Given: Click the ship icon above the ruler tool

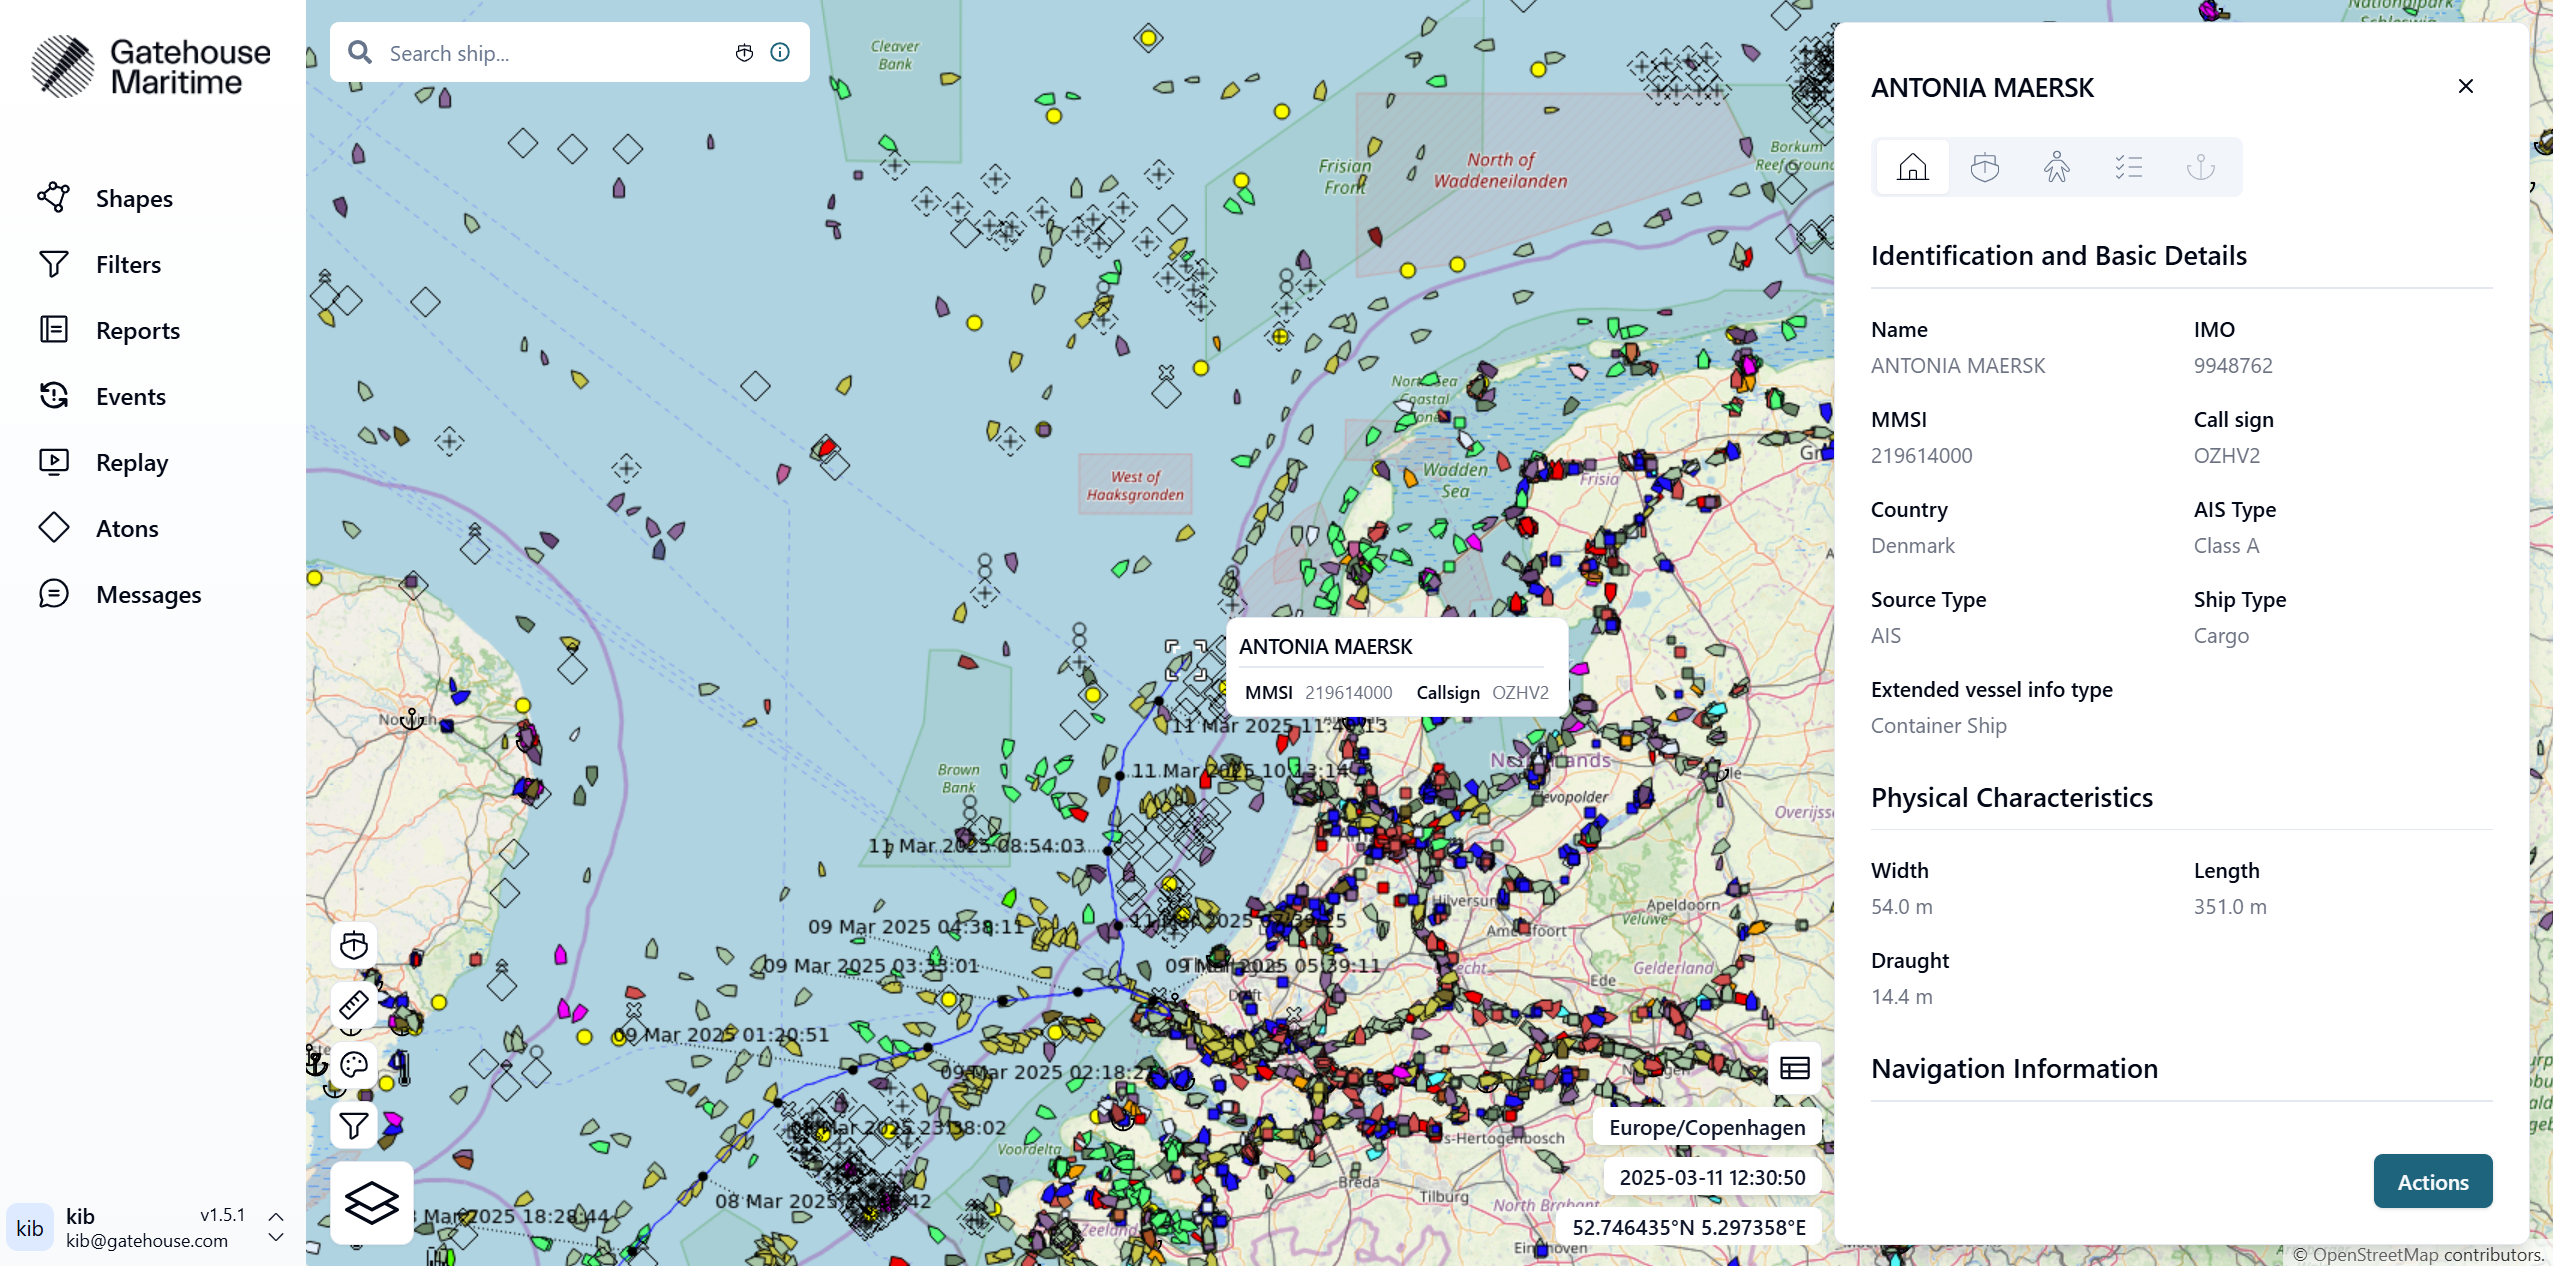Looking at the screenshot, I should [354, 944].
